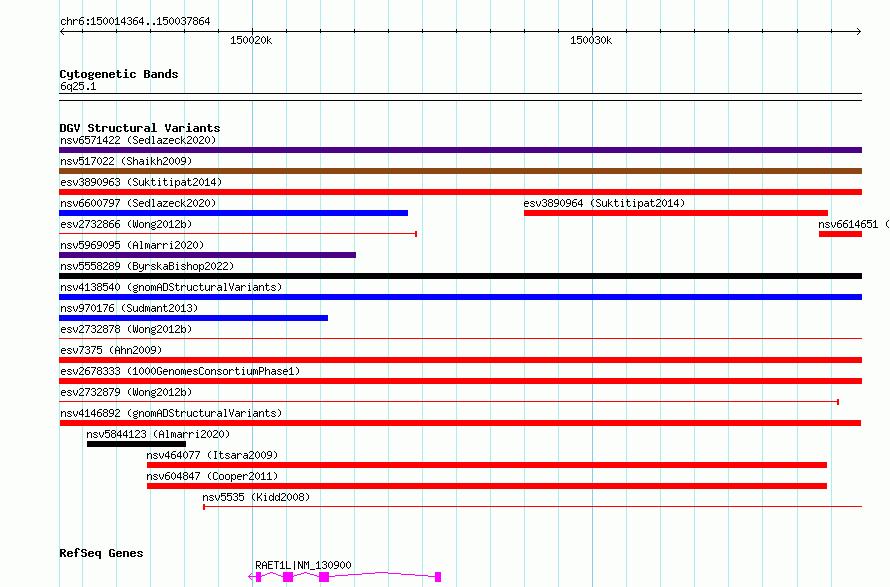The height and width of the screenshot is (587, 890).
Task: Open the nsv970176 (Sudmant2013) label
Action: [x=129, y=308]
